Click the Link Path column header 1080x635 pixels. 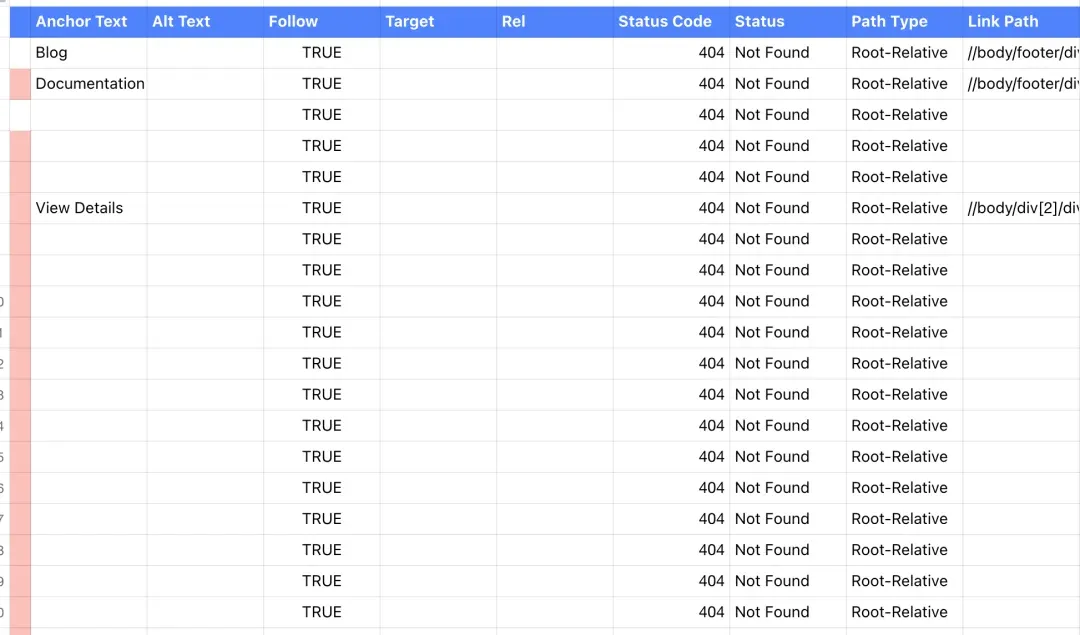pos(1003,21)
